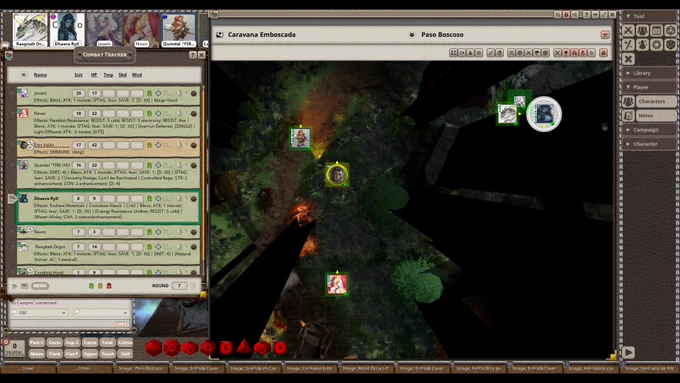Open the Calendar tool icon
The width and height of the screenshot is (680, 383).
click(x=657, y=30)
